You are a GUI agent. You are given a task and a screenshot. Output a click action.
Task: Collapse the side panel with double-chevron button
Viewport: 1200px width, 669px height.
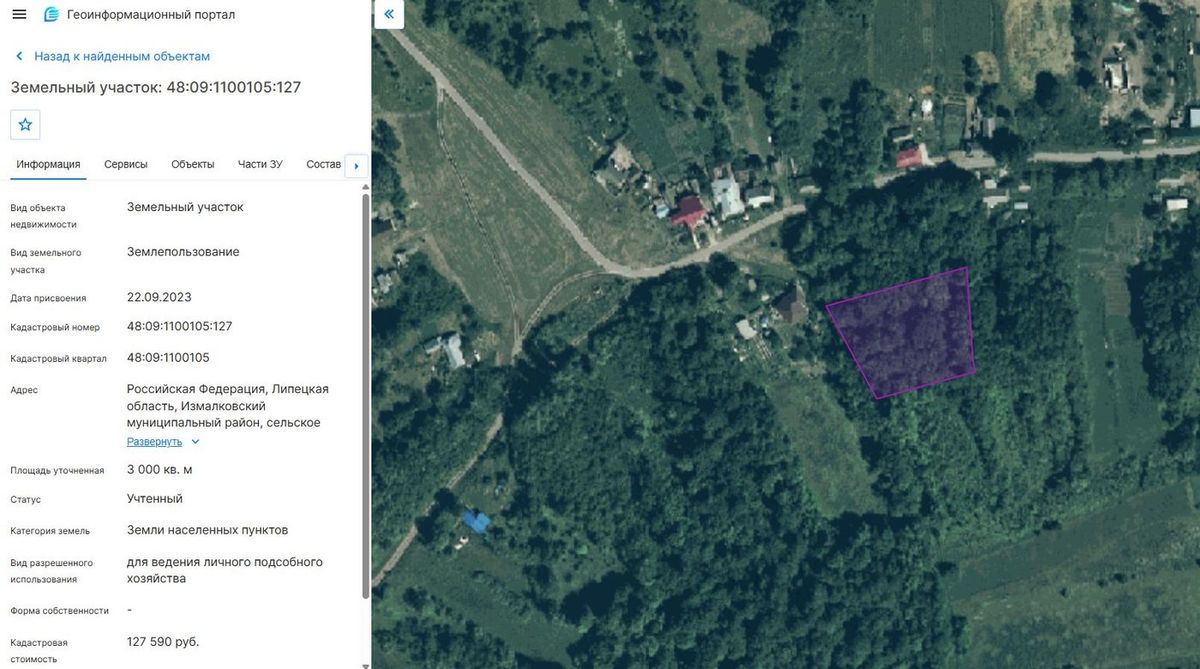[389, 14]
